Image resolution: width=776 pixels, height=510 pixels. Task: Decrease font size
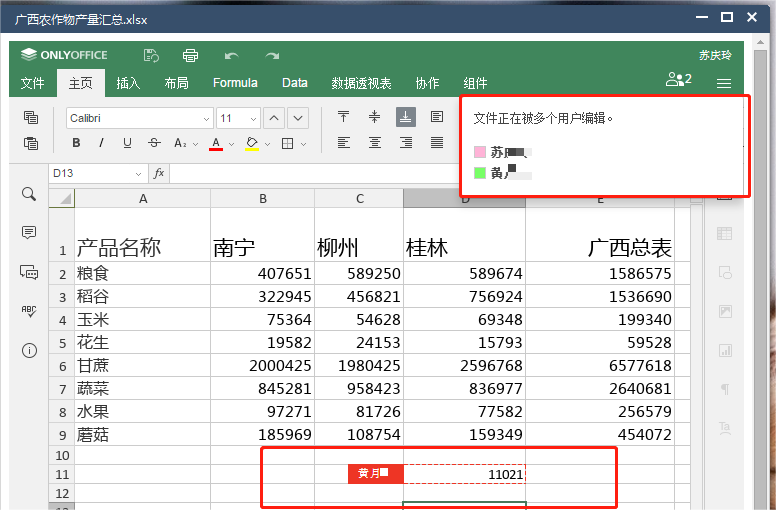[x=298, y=118]
